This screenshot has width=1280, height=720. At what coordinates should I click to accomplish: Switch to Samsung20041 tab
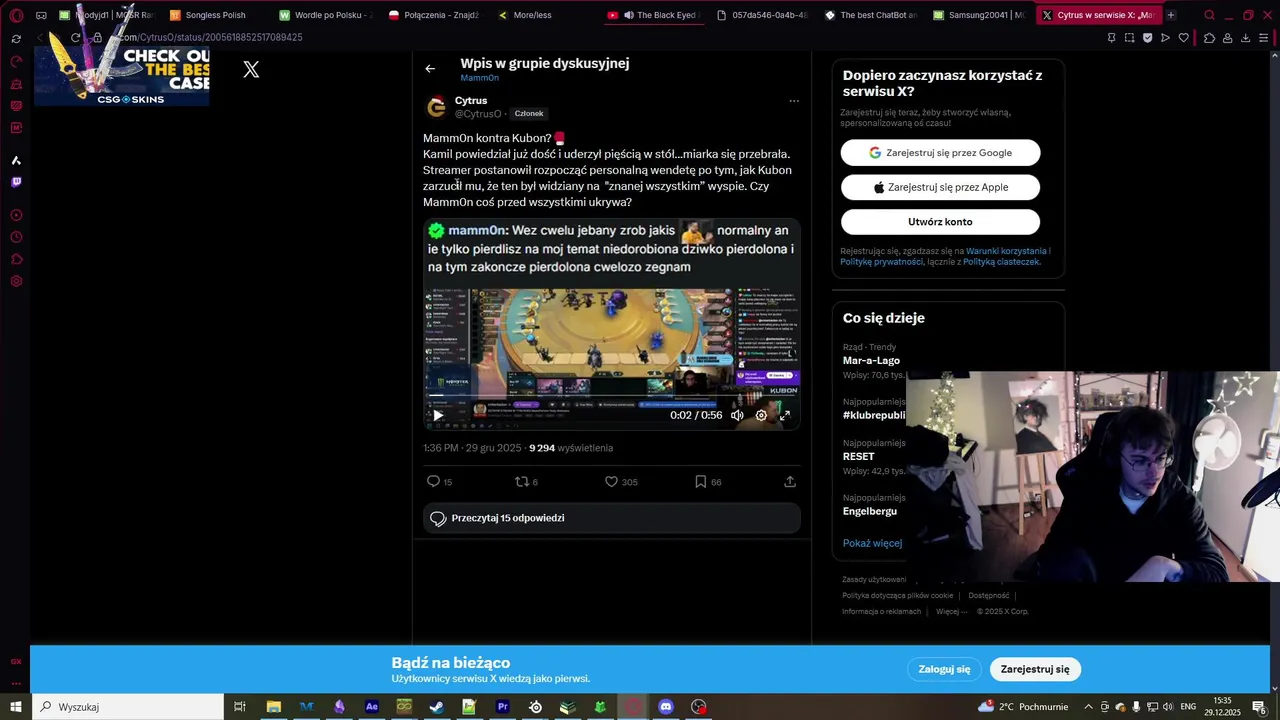pyautogui.click(x=978, y=15)
